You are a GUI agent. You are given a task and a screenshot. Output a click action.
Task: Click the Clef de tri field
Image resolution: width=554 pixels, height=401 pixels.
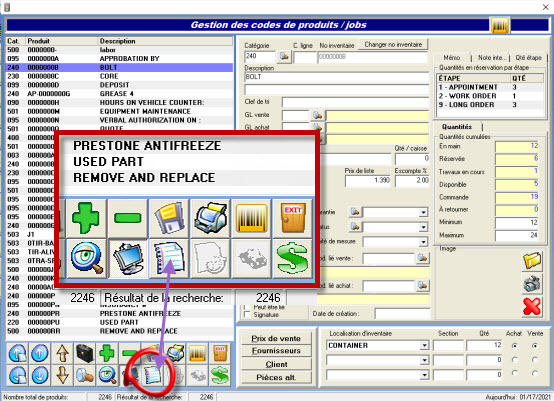[x=355, y=102]
